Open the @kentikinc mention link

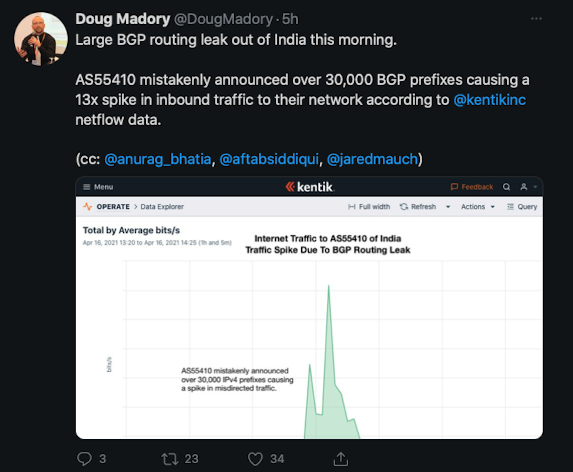(489, 100)
